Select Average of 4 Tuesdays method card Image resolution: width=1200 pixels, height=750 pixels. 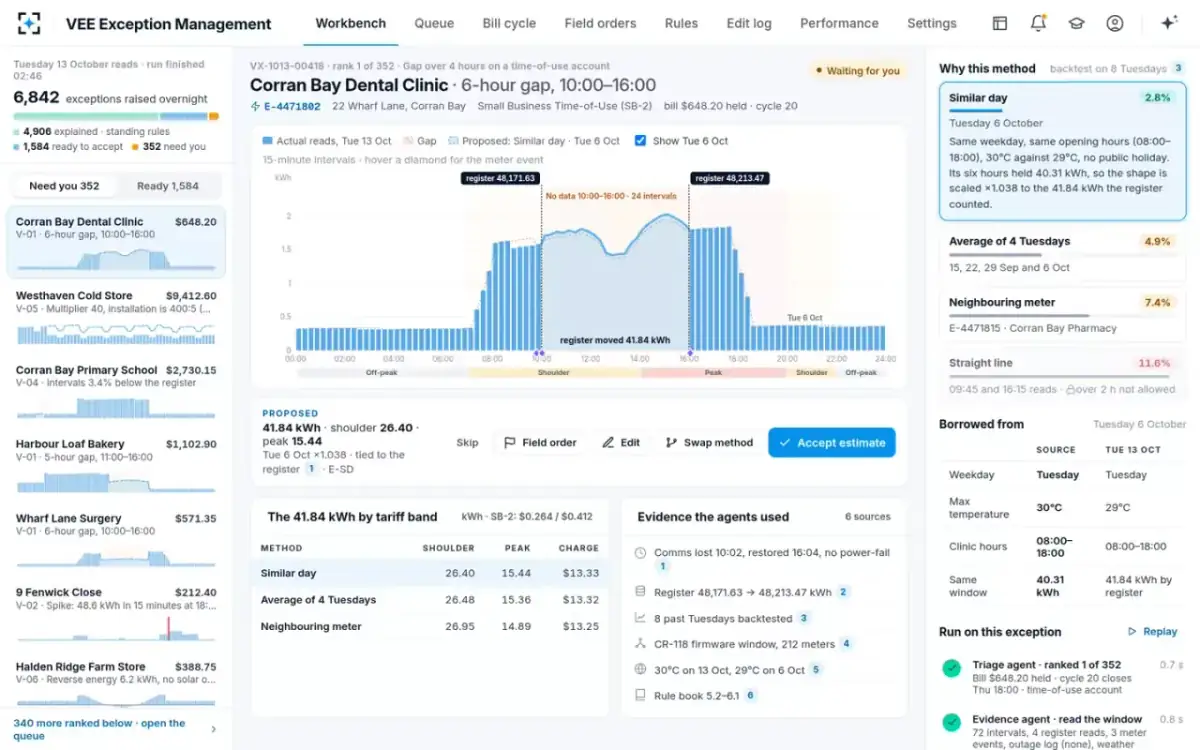click(x=1063, y=255)
